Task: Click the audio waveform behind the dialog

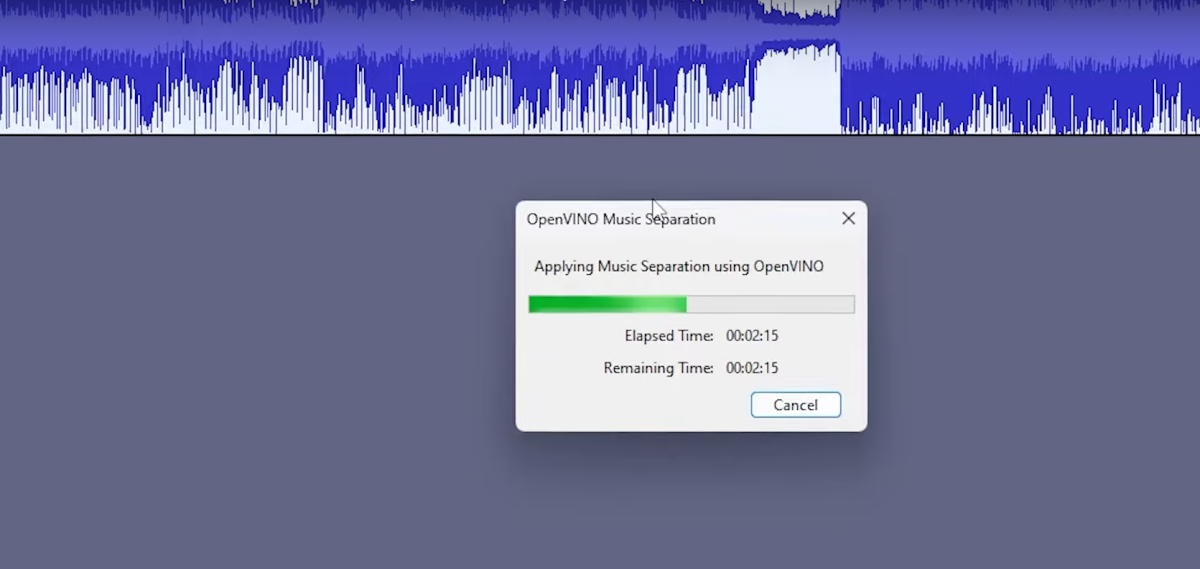Action: [x=600, y=67]
